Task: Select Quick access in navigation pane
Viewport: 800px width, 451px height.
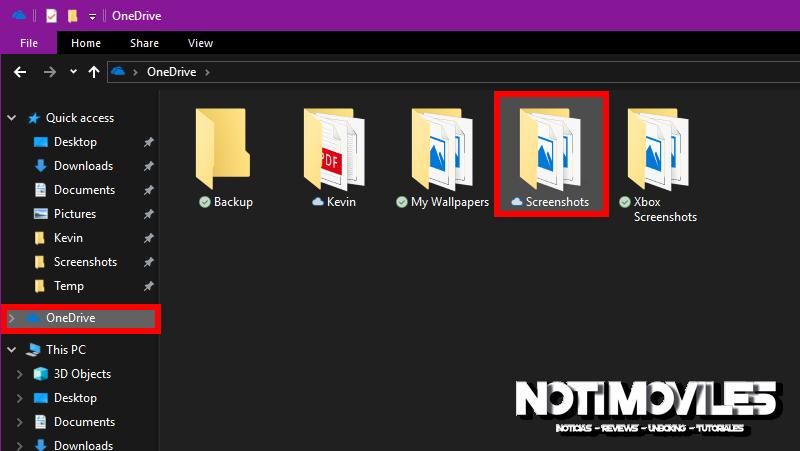Action: coord(80,118)
